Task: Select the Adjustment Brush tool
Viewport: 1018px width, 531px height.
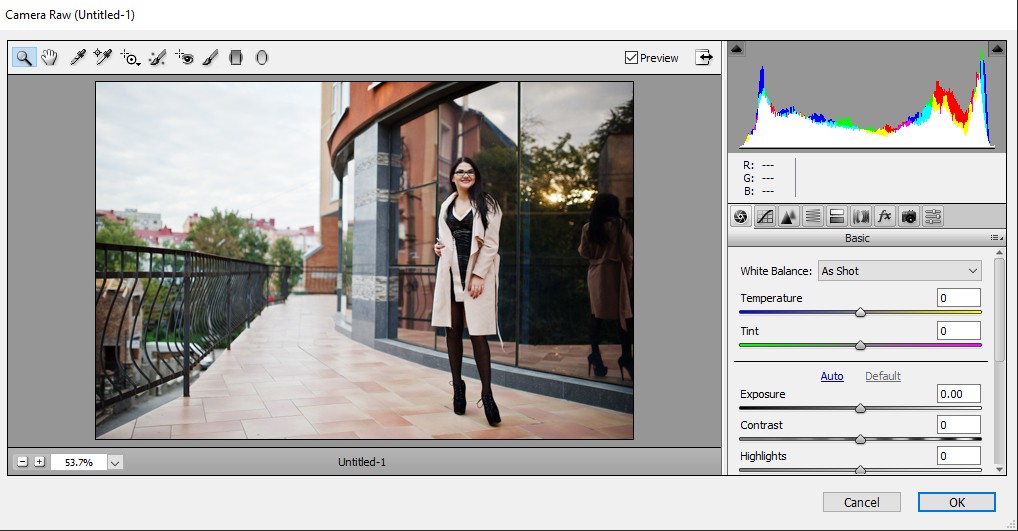Action: (210, 58)
